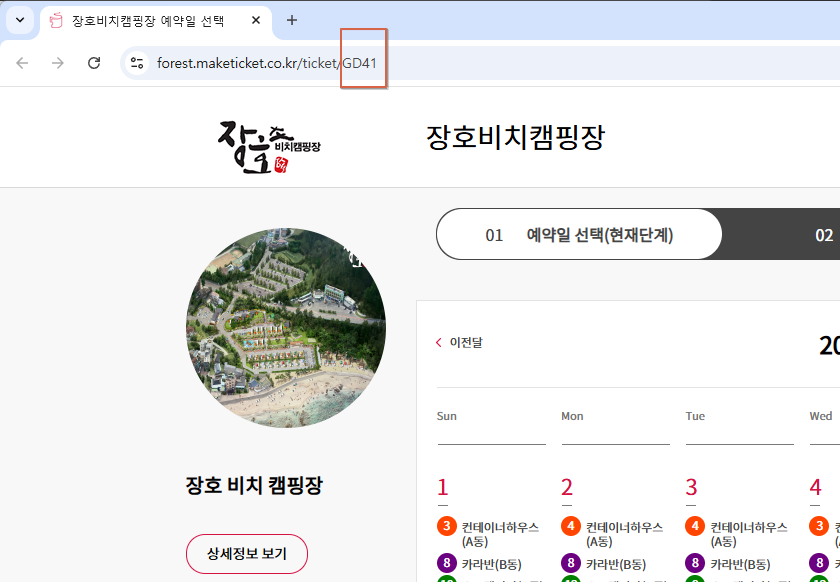Close the 장호비치캠핑장 browser tab
The image size is (840, 582).
tap(256, 20)
